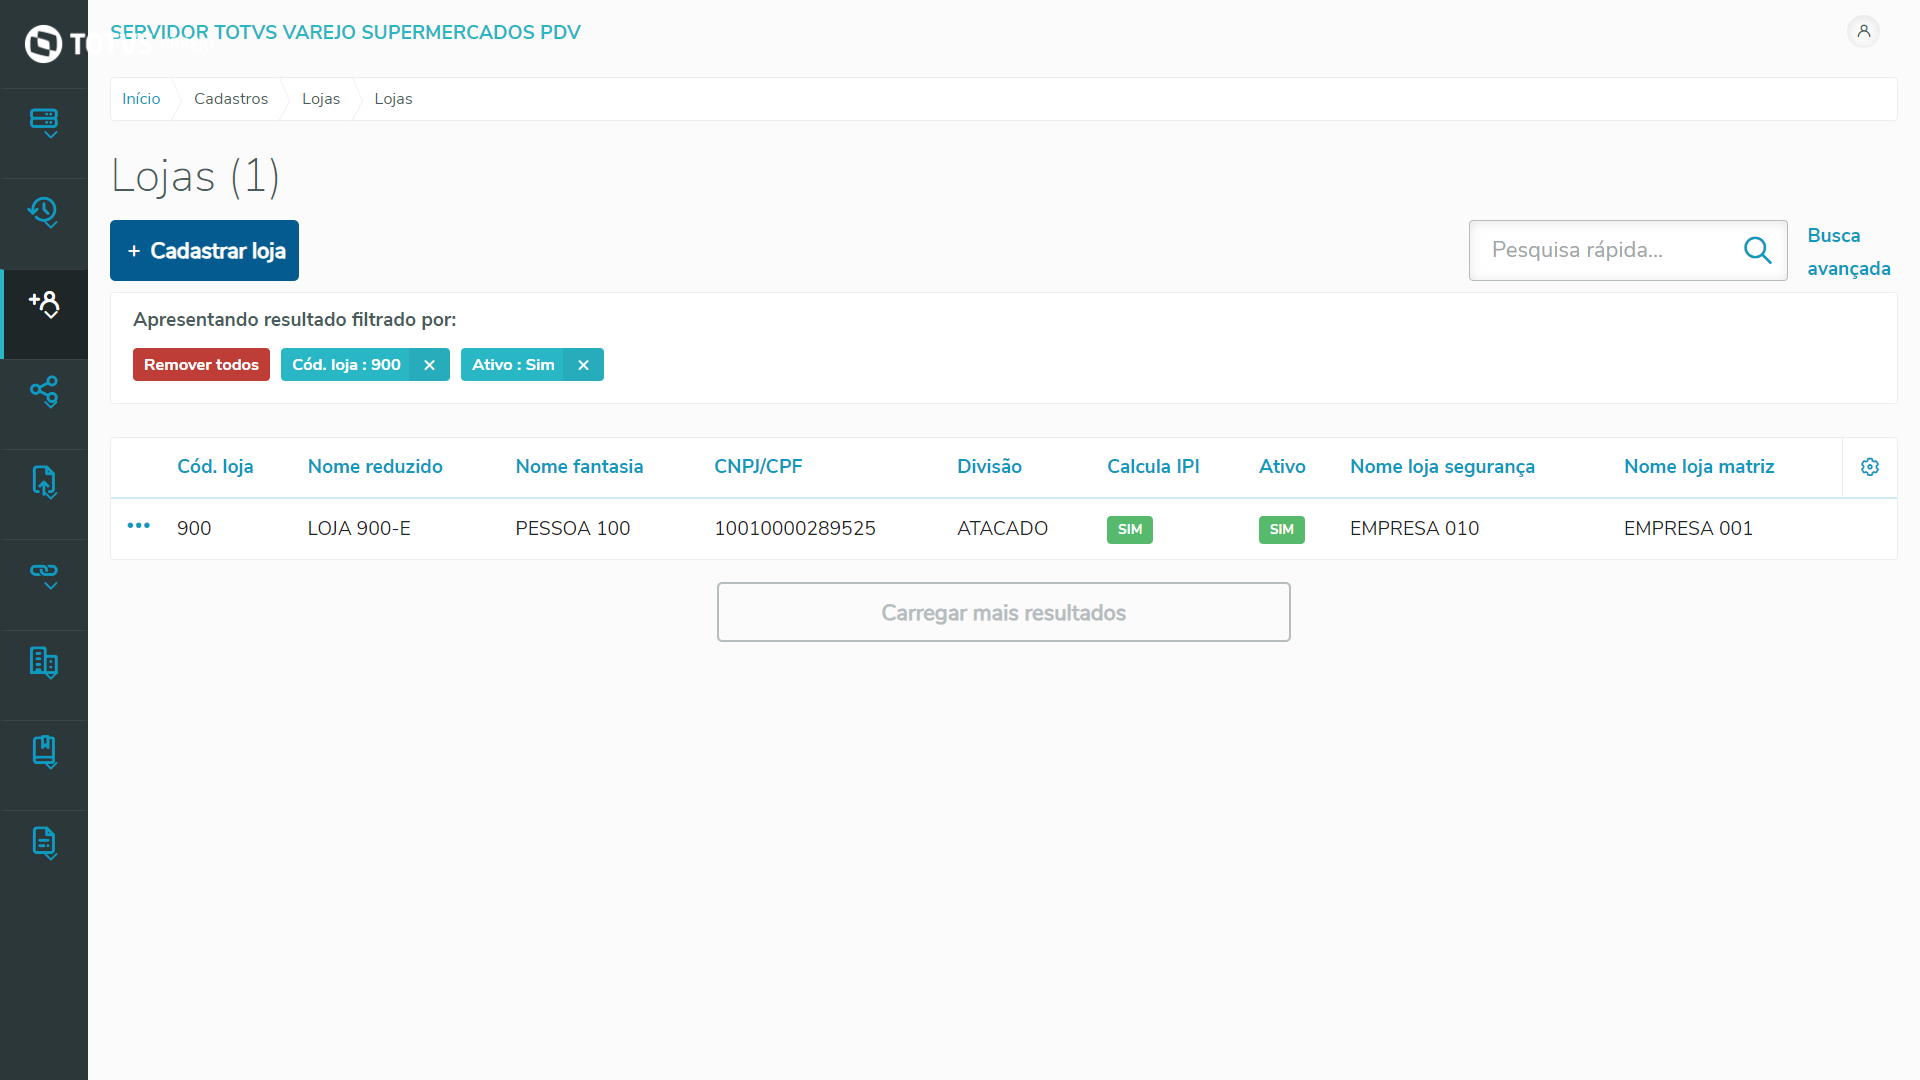1920x1080 pixels.
Task: Focus the Pesquisa rápida search field
Action: click(x=1605, y=250)
